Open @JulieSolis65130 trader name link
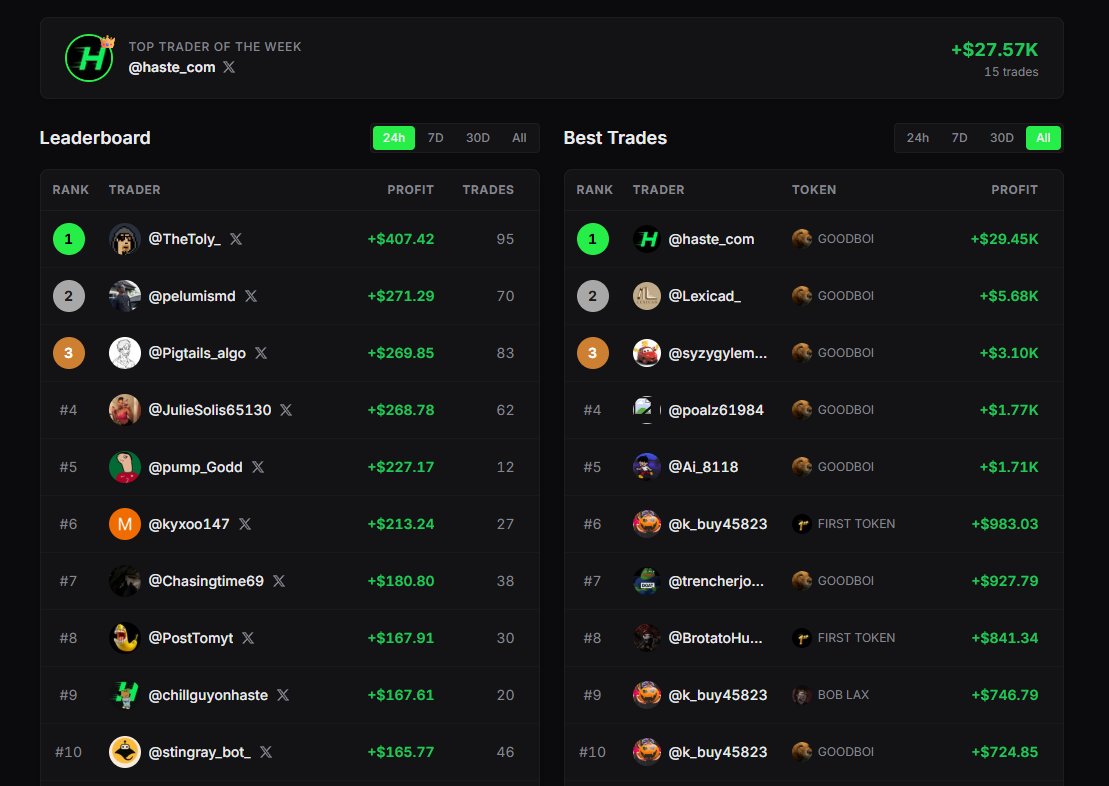Screen dimensions: 1109x786 click(x=210, y=410)
